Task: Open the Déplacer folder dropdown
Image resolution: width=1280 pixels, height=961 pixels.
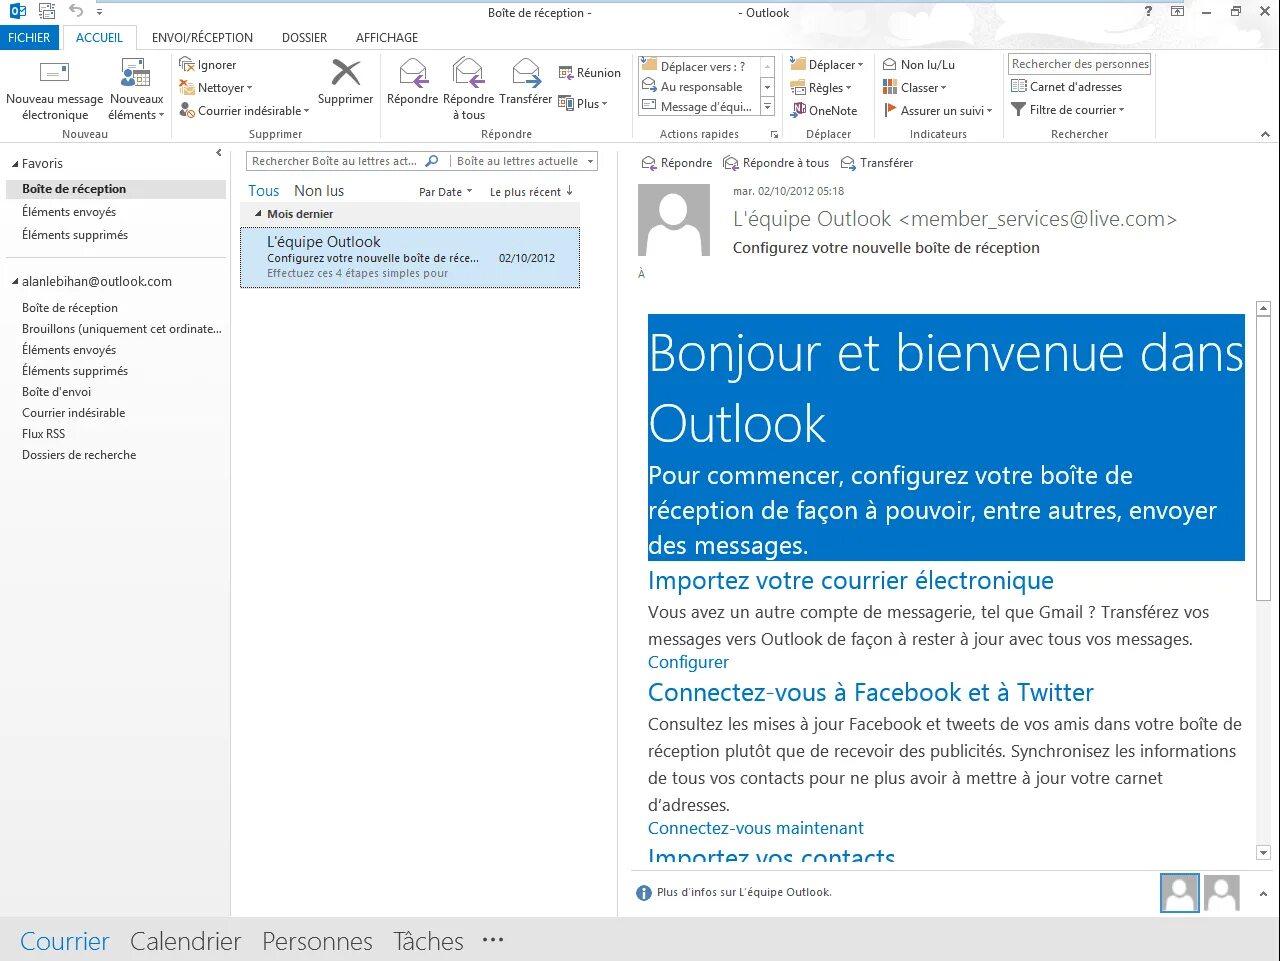Action: coord(827,65)
